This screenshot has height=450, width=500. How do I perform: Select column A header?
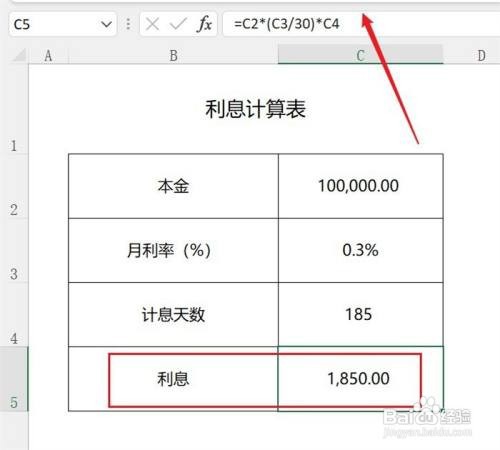coord(48,55)
